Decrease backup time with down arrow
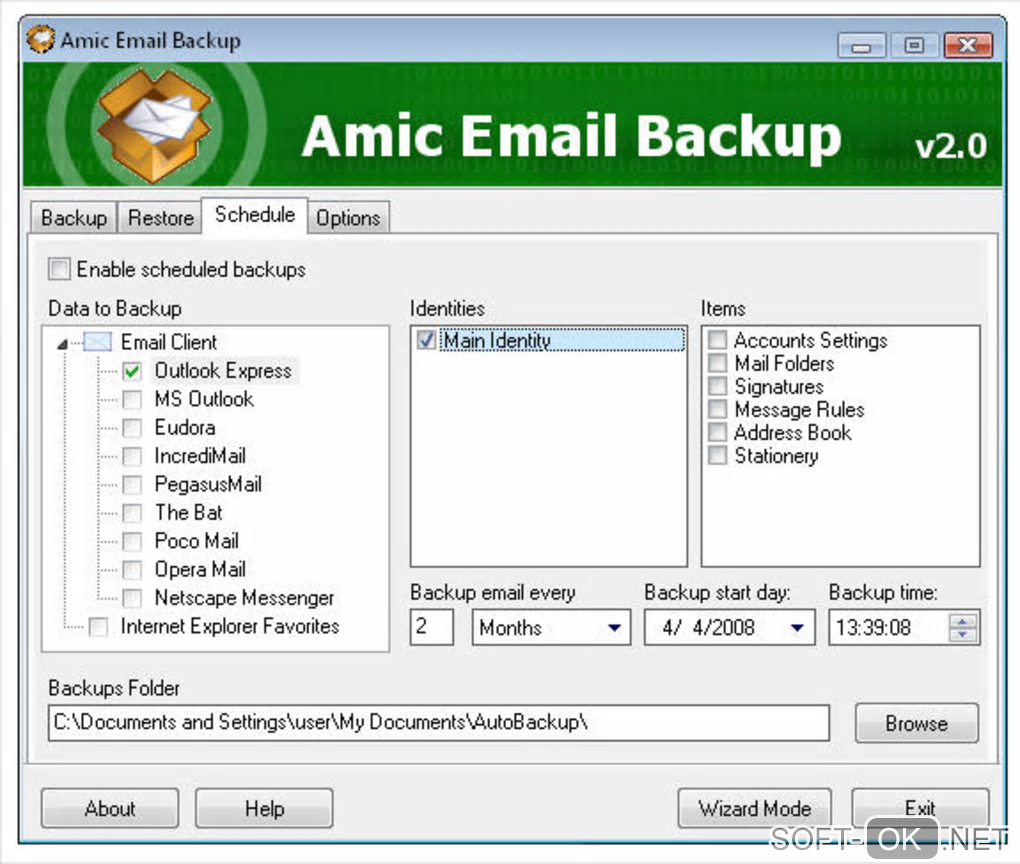Viewport: 1020px width, 864px height. [x=963, y=635]
